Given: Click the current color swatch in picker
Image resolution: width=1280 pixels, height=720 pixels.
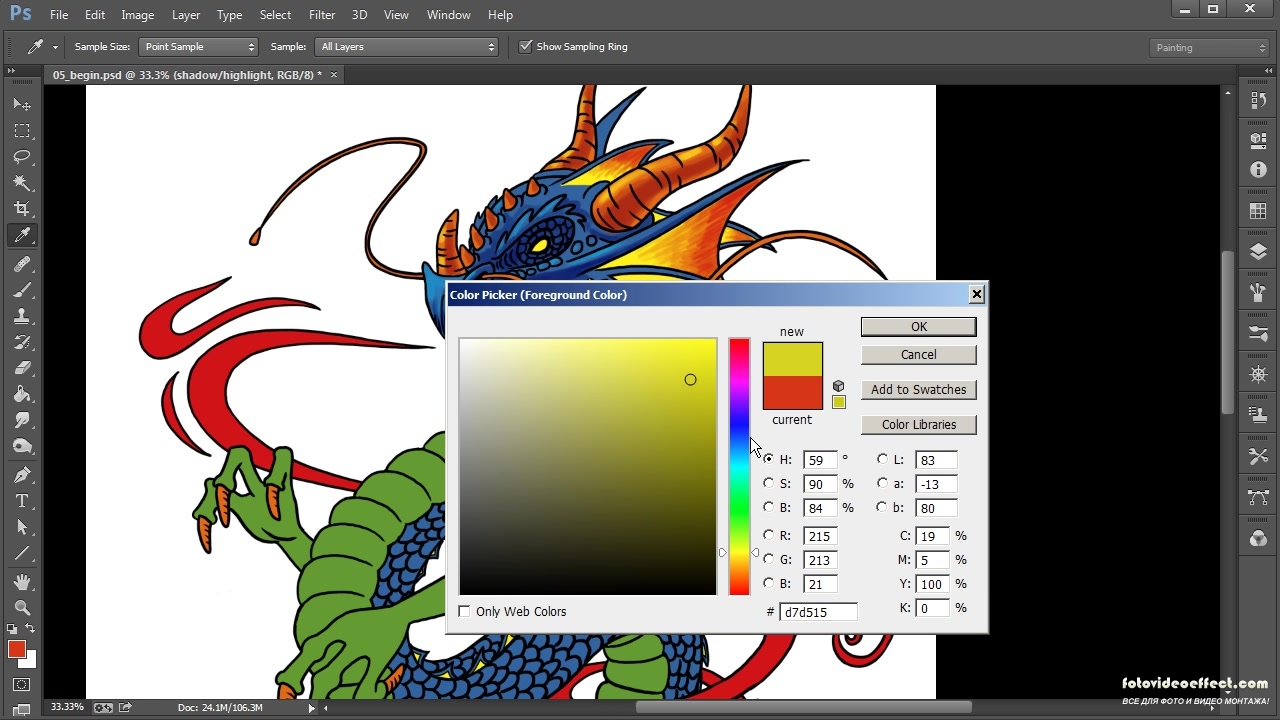Looking at the screenshot, I should click(793, 392).
